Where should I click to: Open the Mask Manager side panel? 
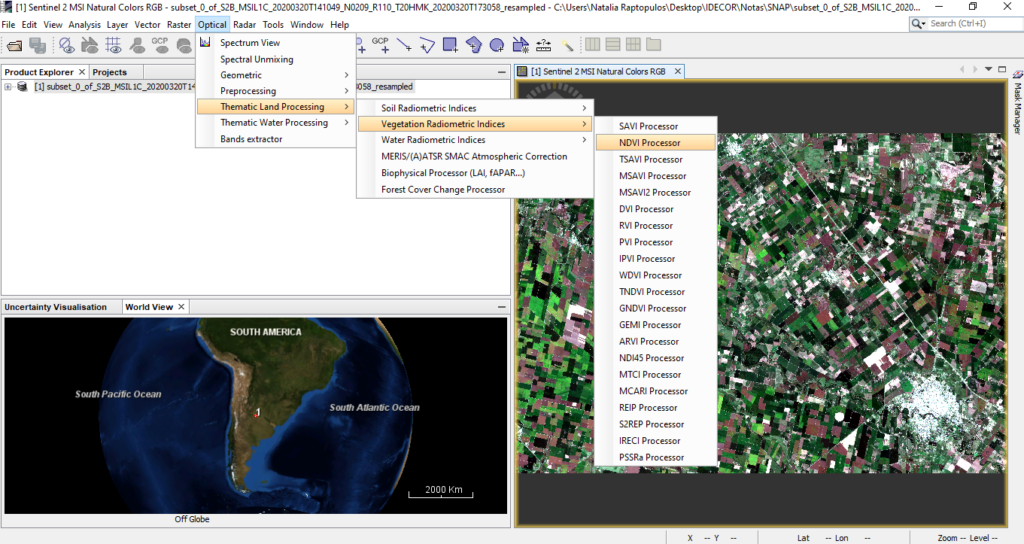tap(1017, 103)
